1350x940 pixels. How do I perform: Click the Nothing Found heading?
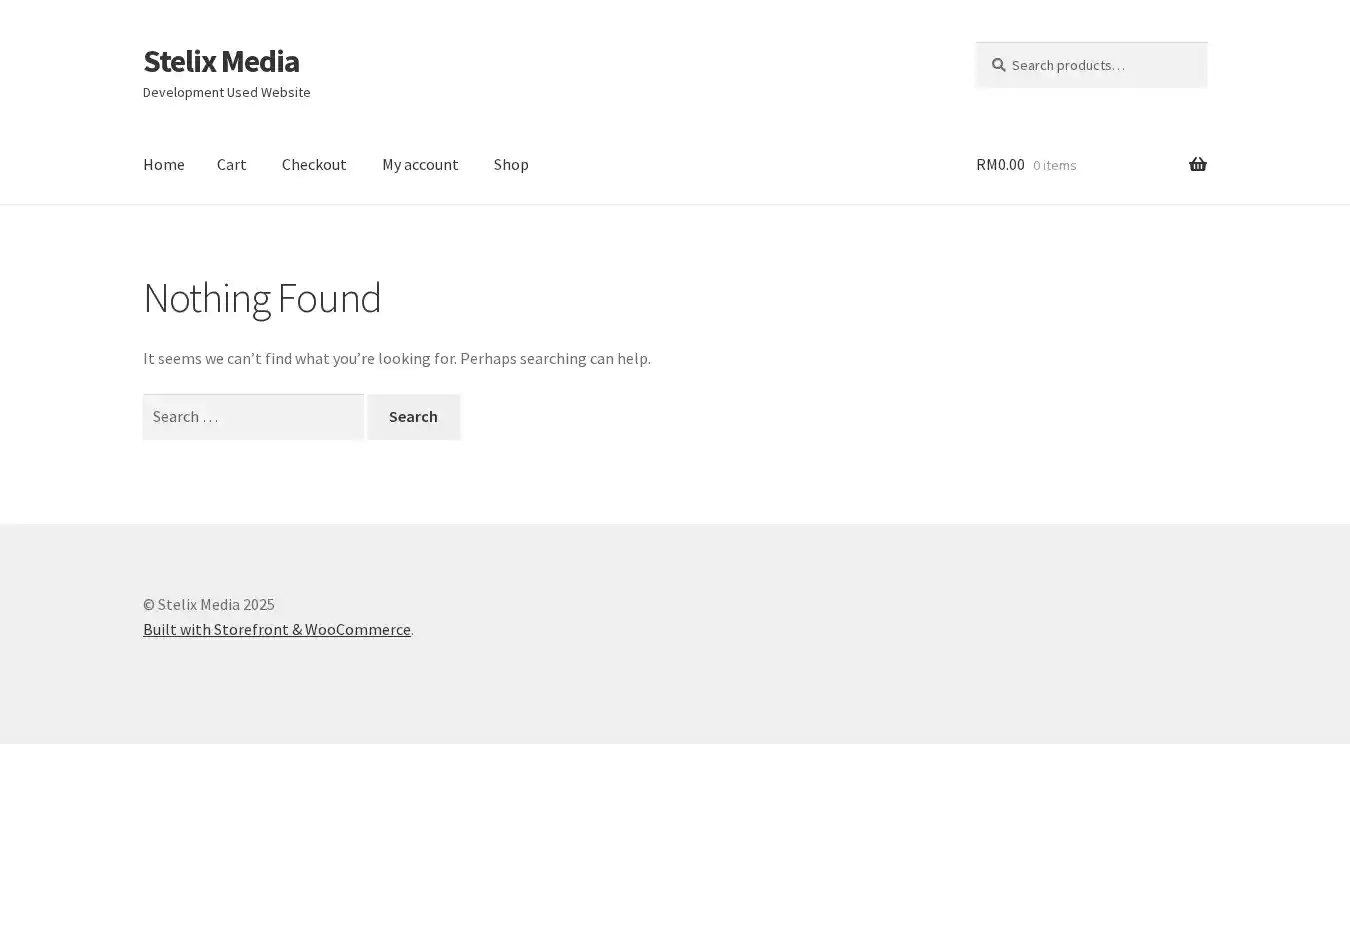262,298
